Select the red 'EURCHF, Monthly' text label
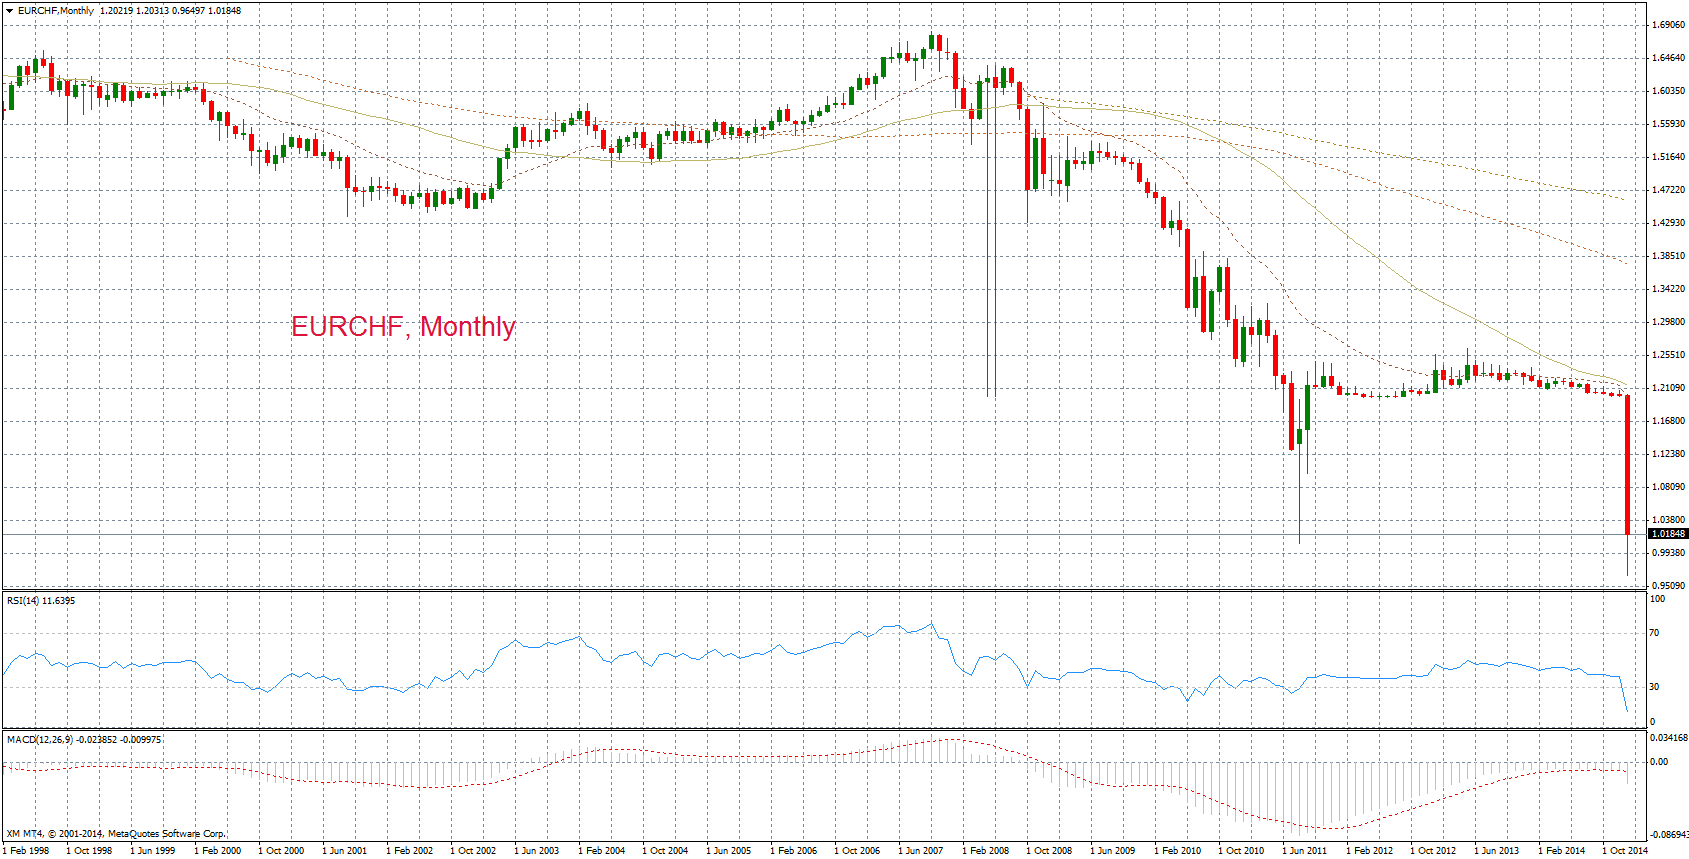This screenshot has width=1689, height=859. [x=403, y=326]
